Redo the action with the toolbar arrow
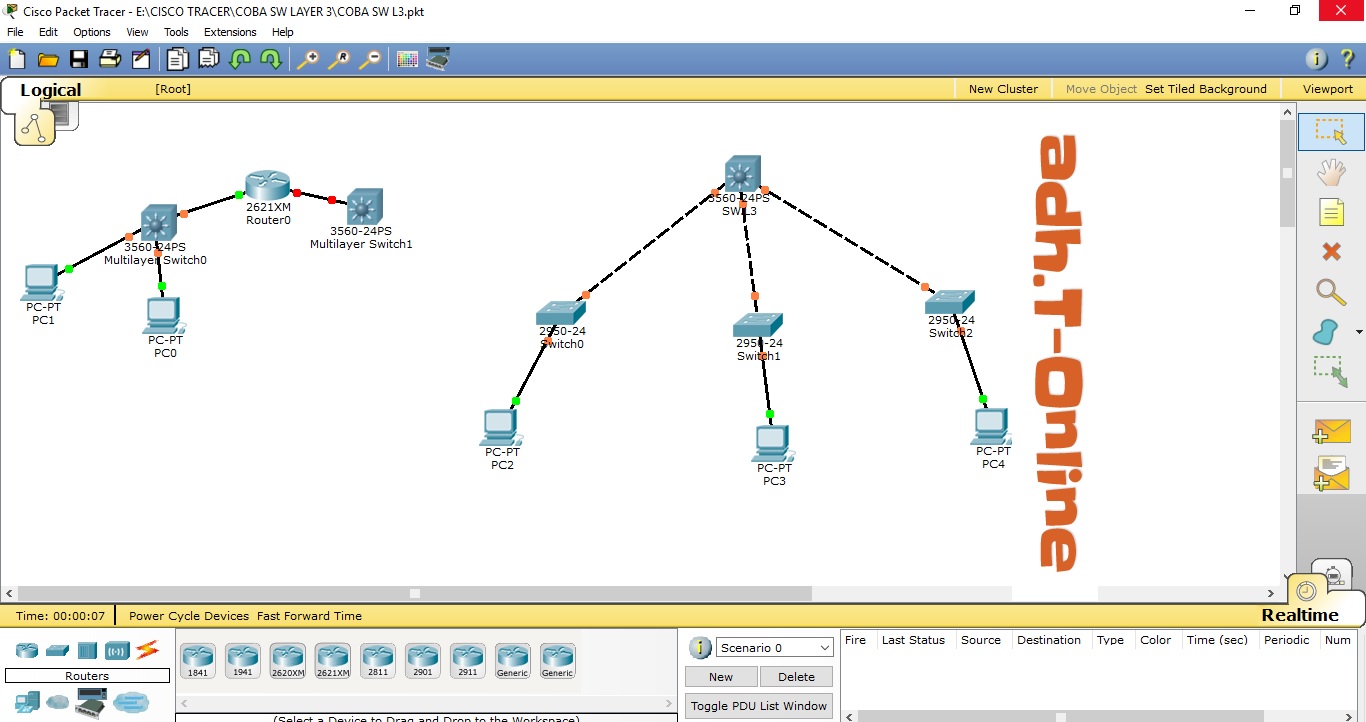This screenshot has width=1366, height=722. click(x=271, y=59)
